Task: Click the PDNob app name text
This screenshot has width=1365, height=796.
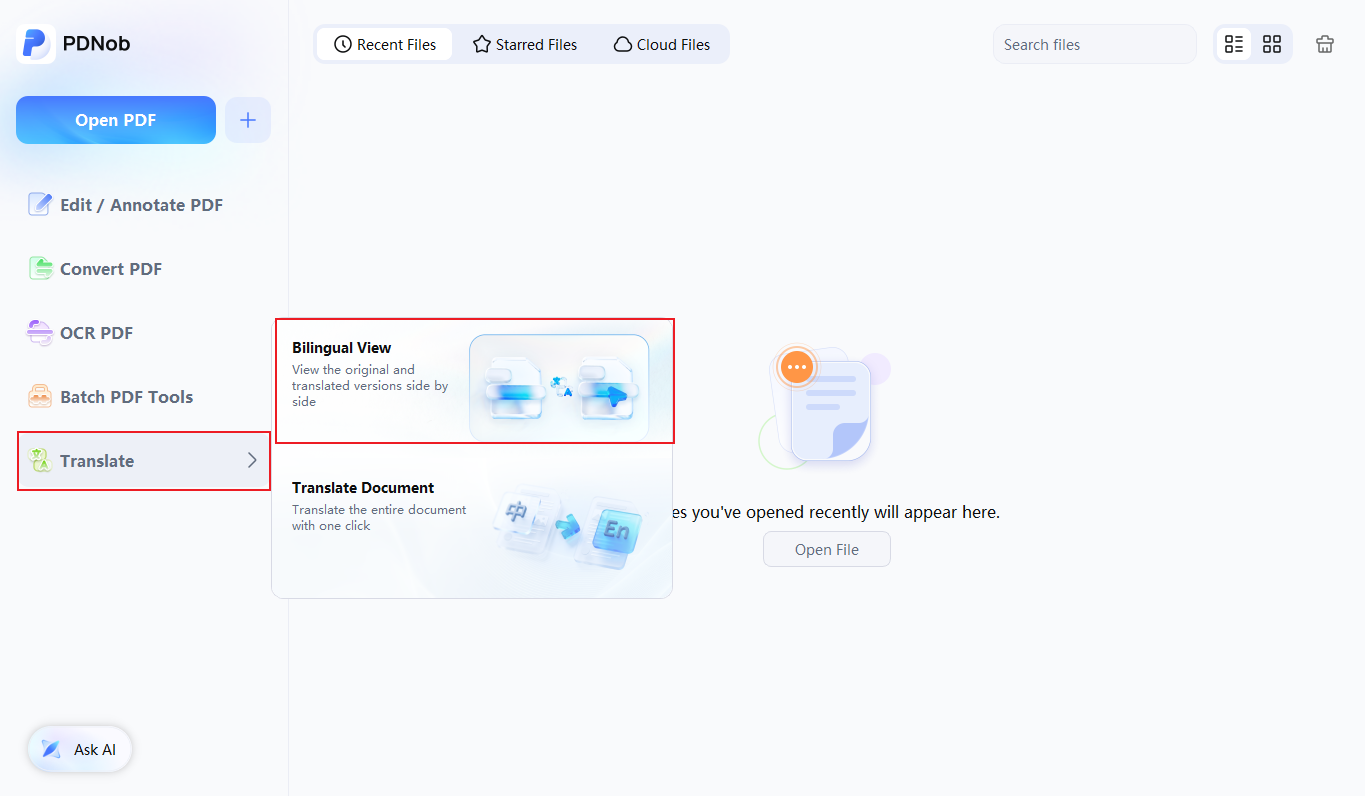Action: 96,44
